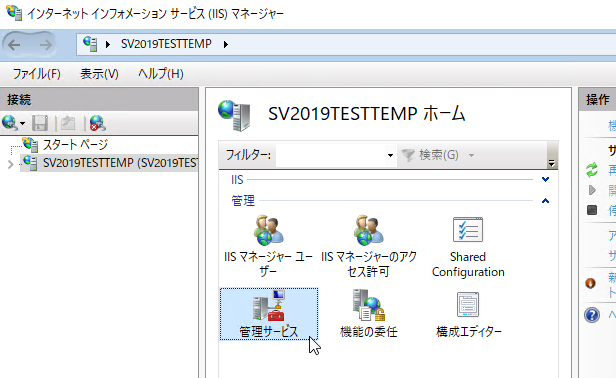Click the orange download icon in 操作
Image resolution: width=616 pixels, height=378 pixels.
click(x=590, y=283)
